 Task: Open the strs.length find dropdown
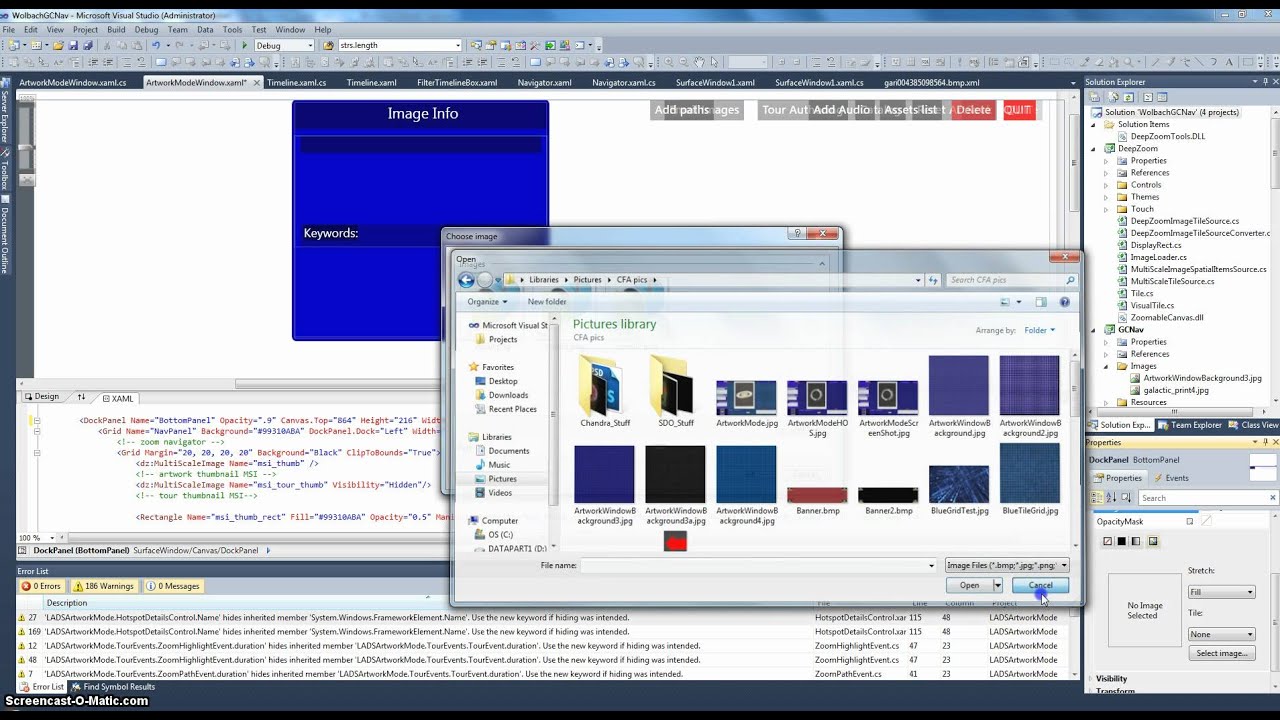click(x=458, y=45)
